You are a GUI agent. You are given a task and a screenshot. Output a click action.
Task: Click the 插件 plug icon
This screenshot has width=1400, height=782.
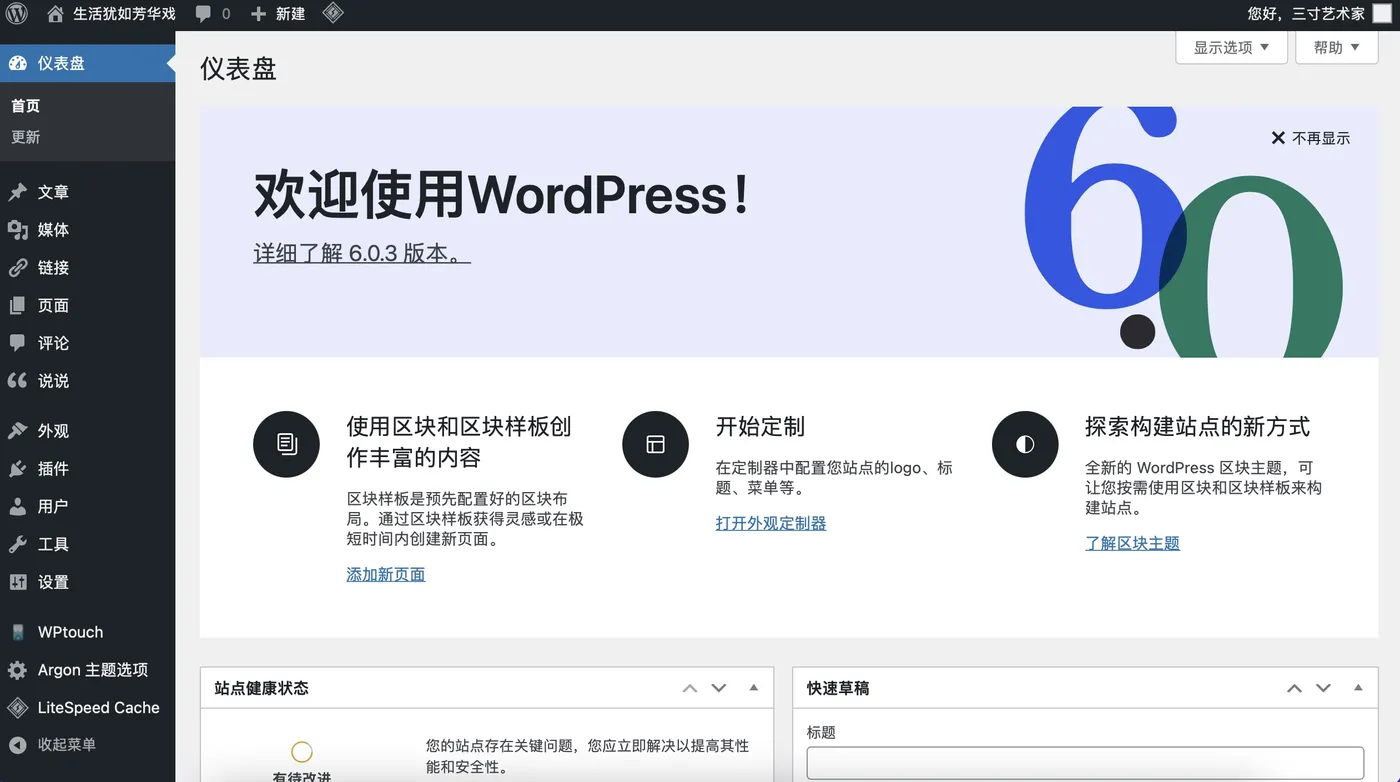[18, 469]
